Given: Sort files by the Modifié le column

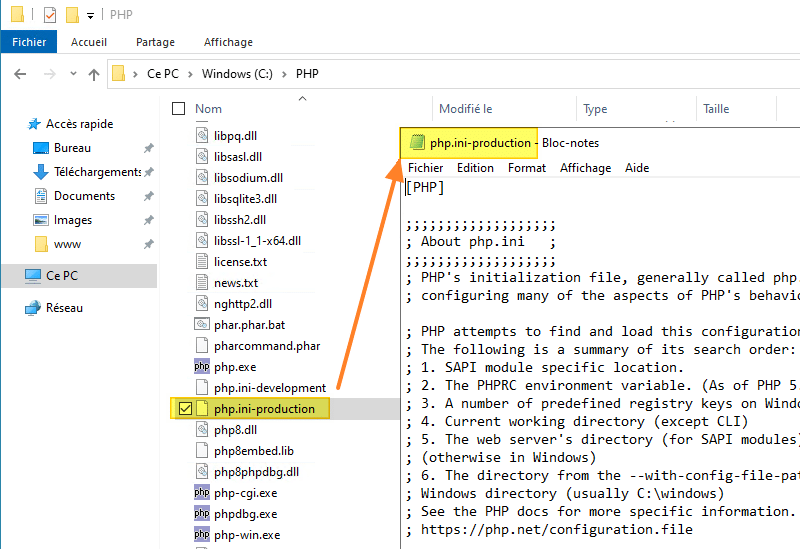Looking at the screenshot, I should tap(466, 109).
